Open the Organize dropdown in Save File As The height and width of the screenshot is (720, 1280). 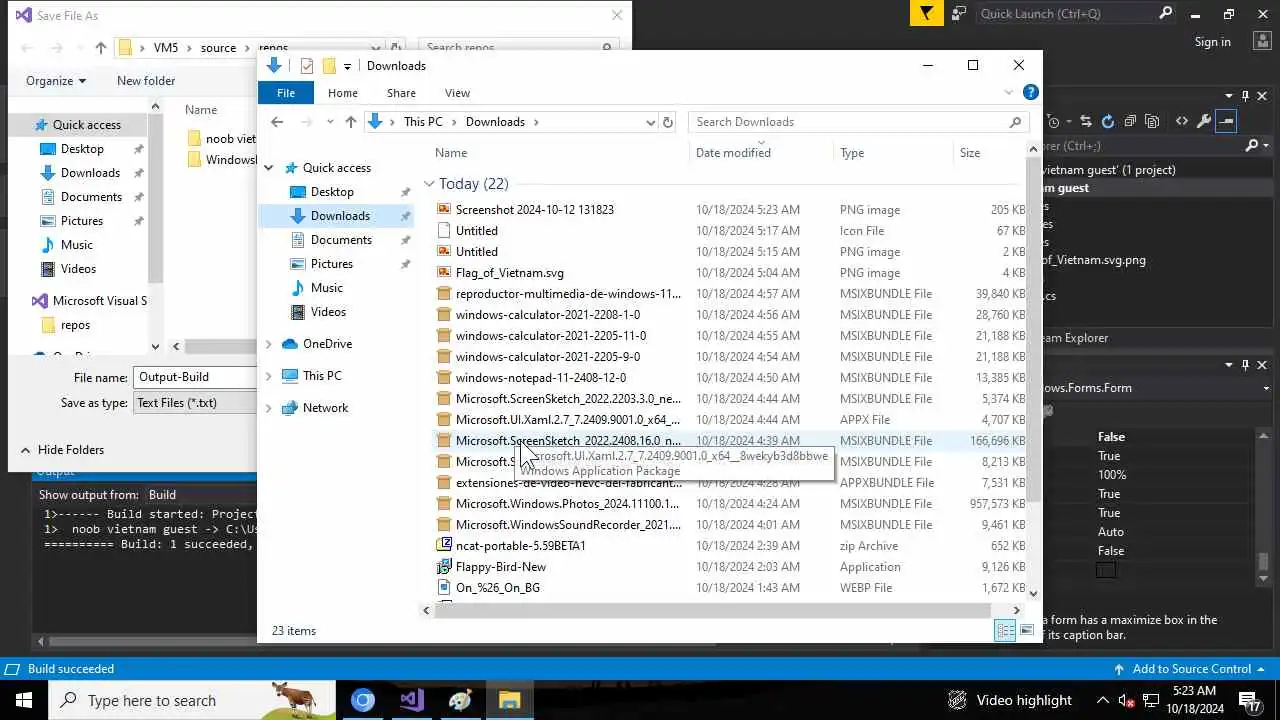tap(56, 81)
